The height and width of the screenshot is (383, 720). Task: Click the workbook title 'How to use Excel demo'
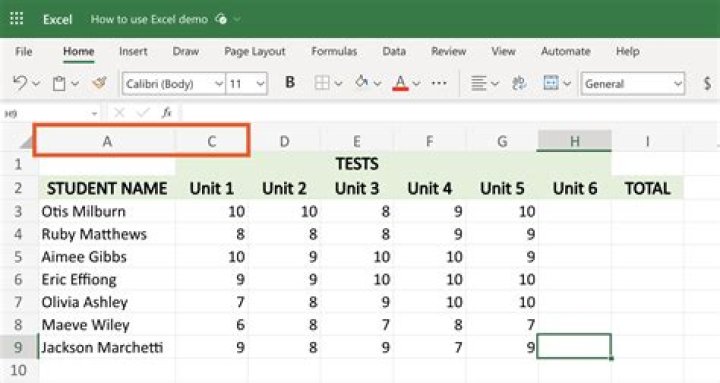coord(149,19)
